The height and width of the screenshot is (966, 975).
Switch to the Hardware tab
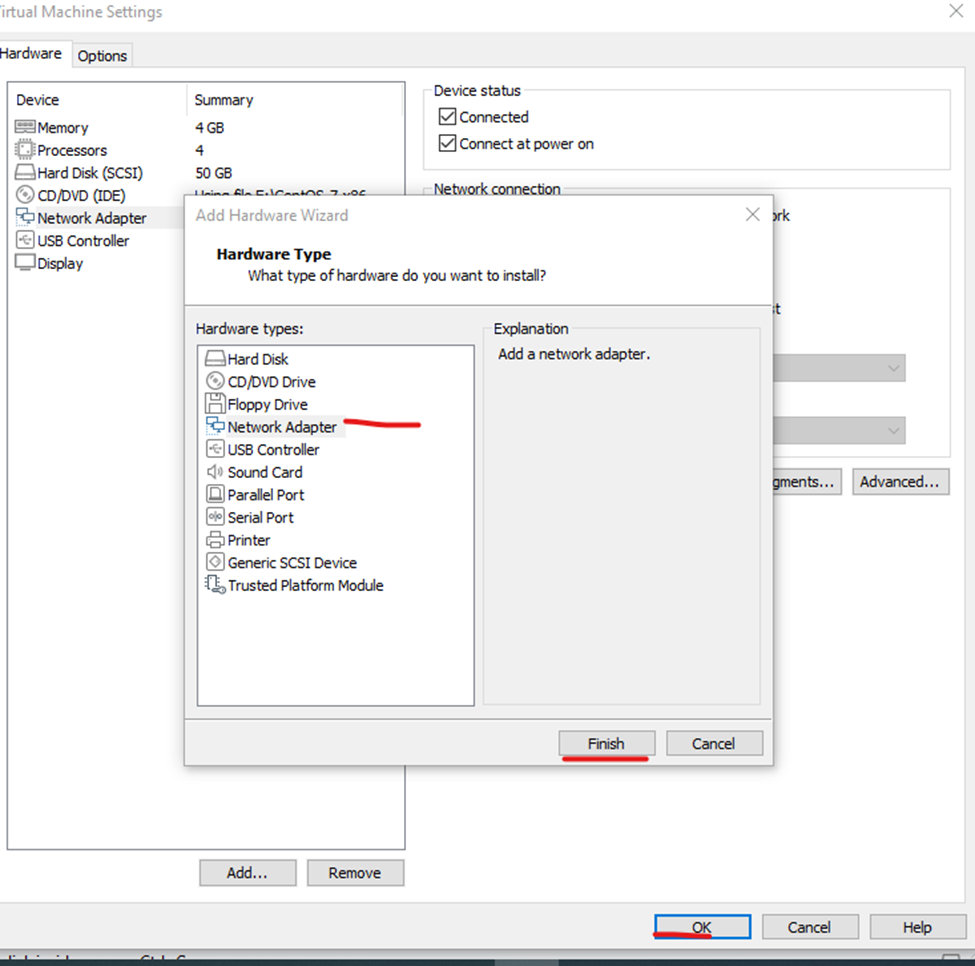coord(31,54)
